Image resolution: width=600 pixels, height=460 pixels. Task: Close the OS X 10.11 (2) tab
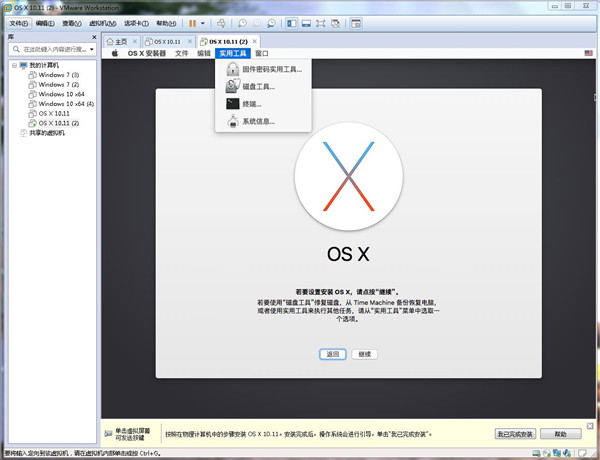pos(255,41)
